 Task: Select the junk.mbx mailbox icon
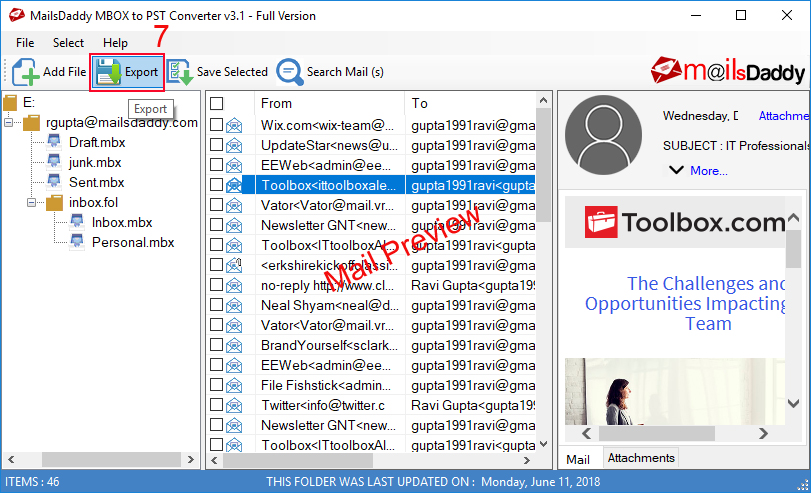54,161
